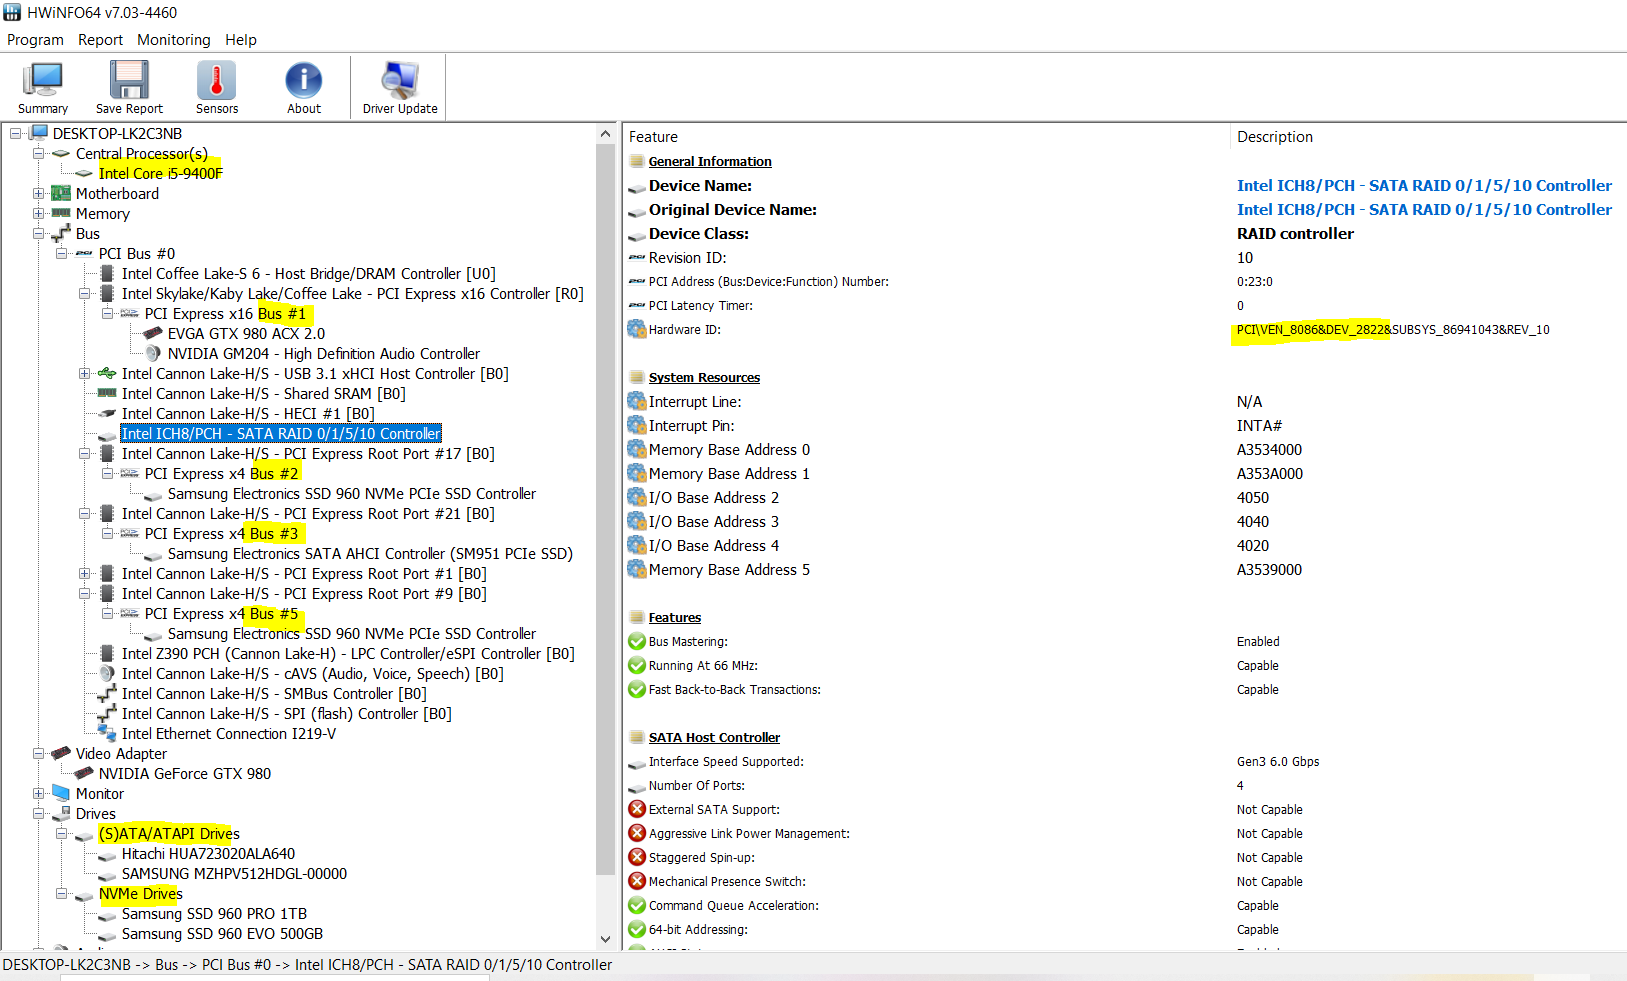Click the Bus category icon in tree
This screenshot has width=1627, height=981.
coord(61,233)
